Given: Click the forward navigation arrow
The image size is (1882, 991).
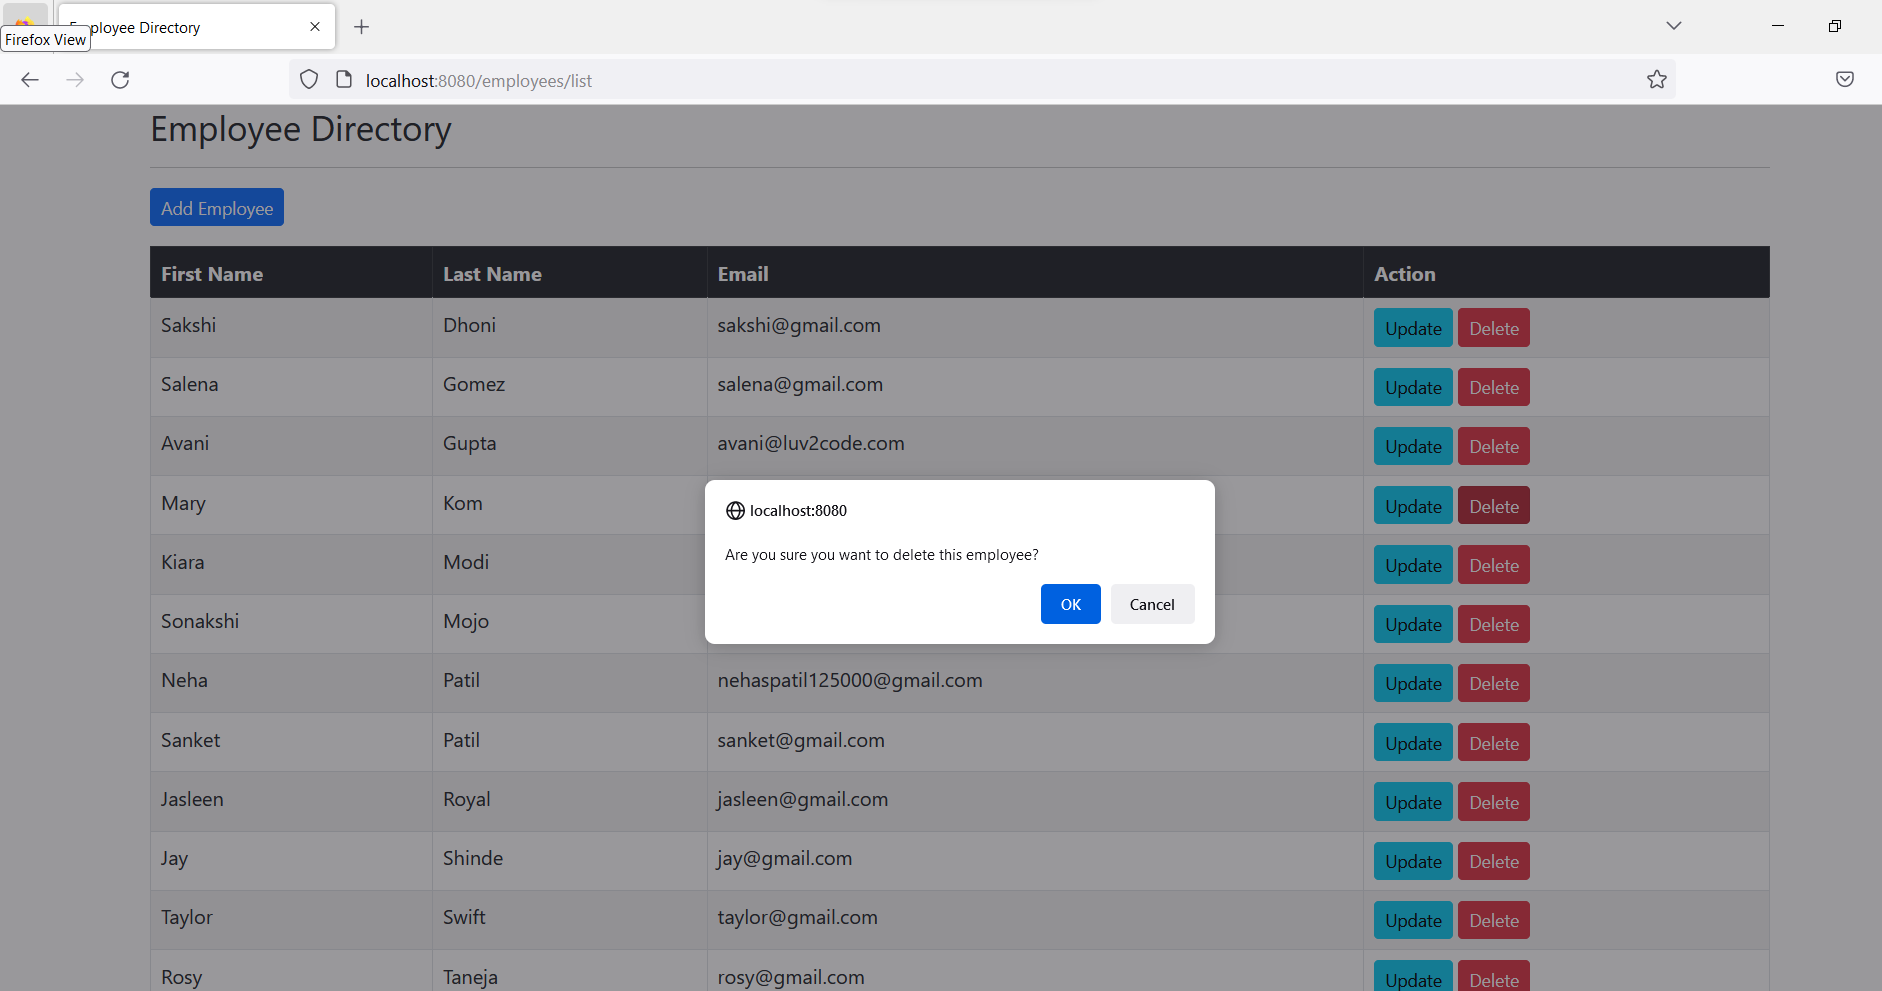Looking at the screenshot, I should coord(75,79).
